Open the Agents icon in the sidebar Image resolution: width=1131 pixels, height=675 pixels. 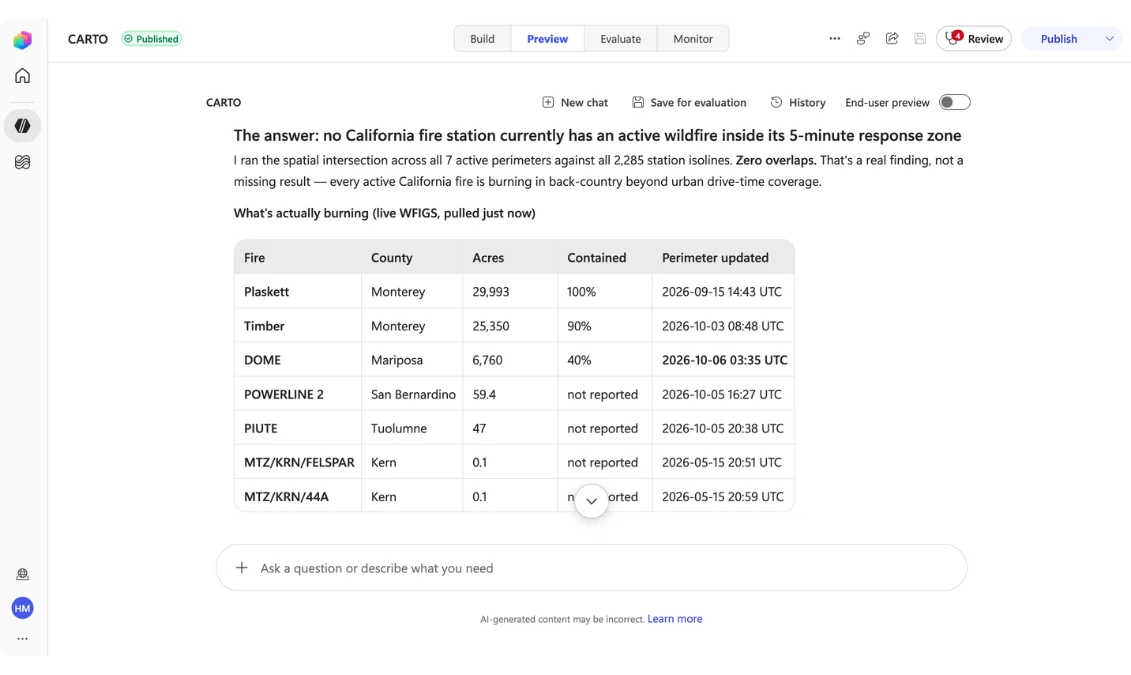(x=22, y=125)
